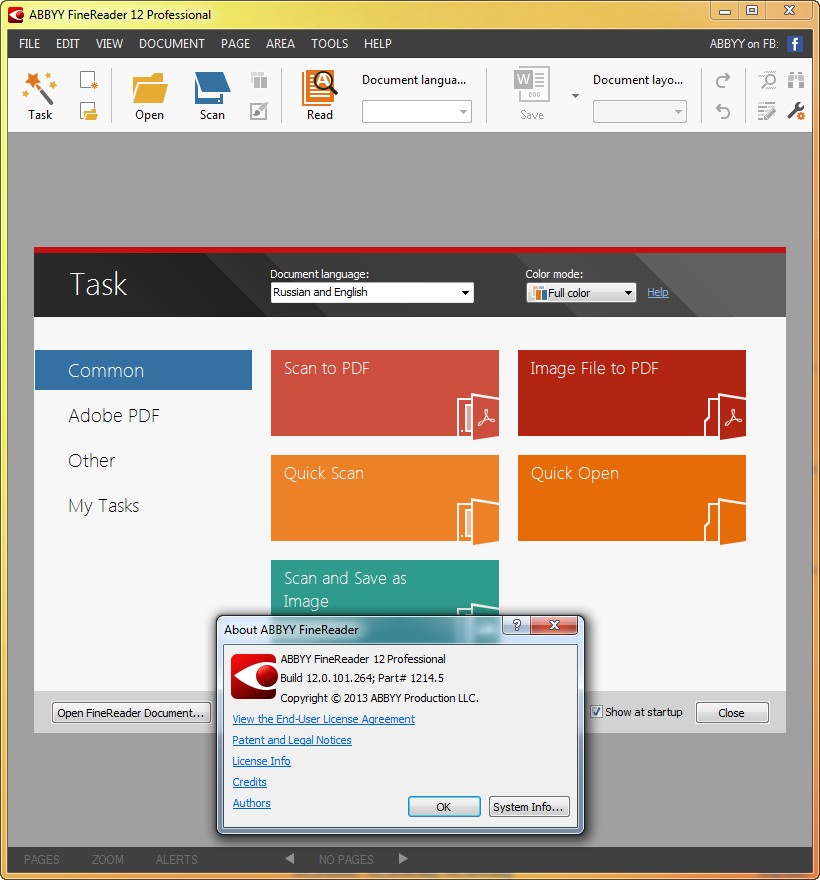Image resolution: width=820 pixels, height=880 pixels.
Task: Open the EDIT menu
Action: tap(67, 44)
